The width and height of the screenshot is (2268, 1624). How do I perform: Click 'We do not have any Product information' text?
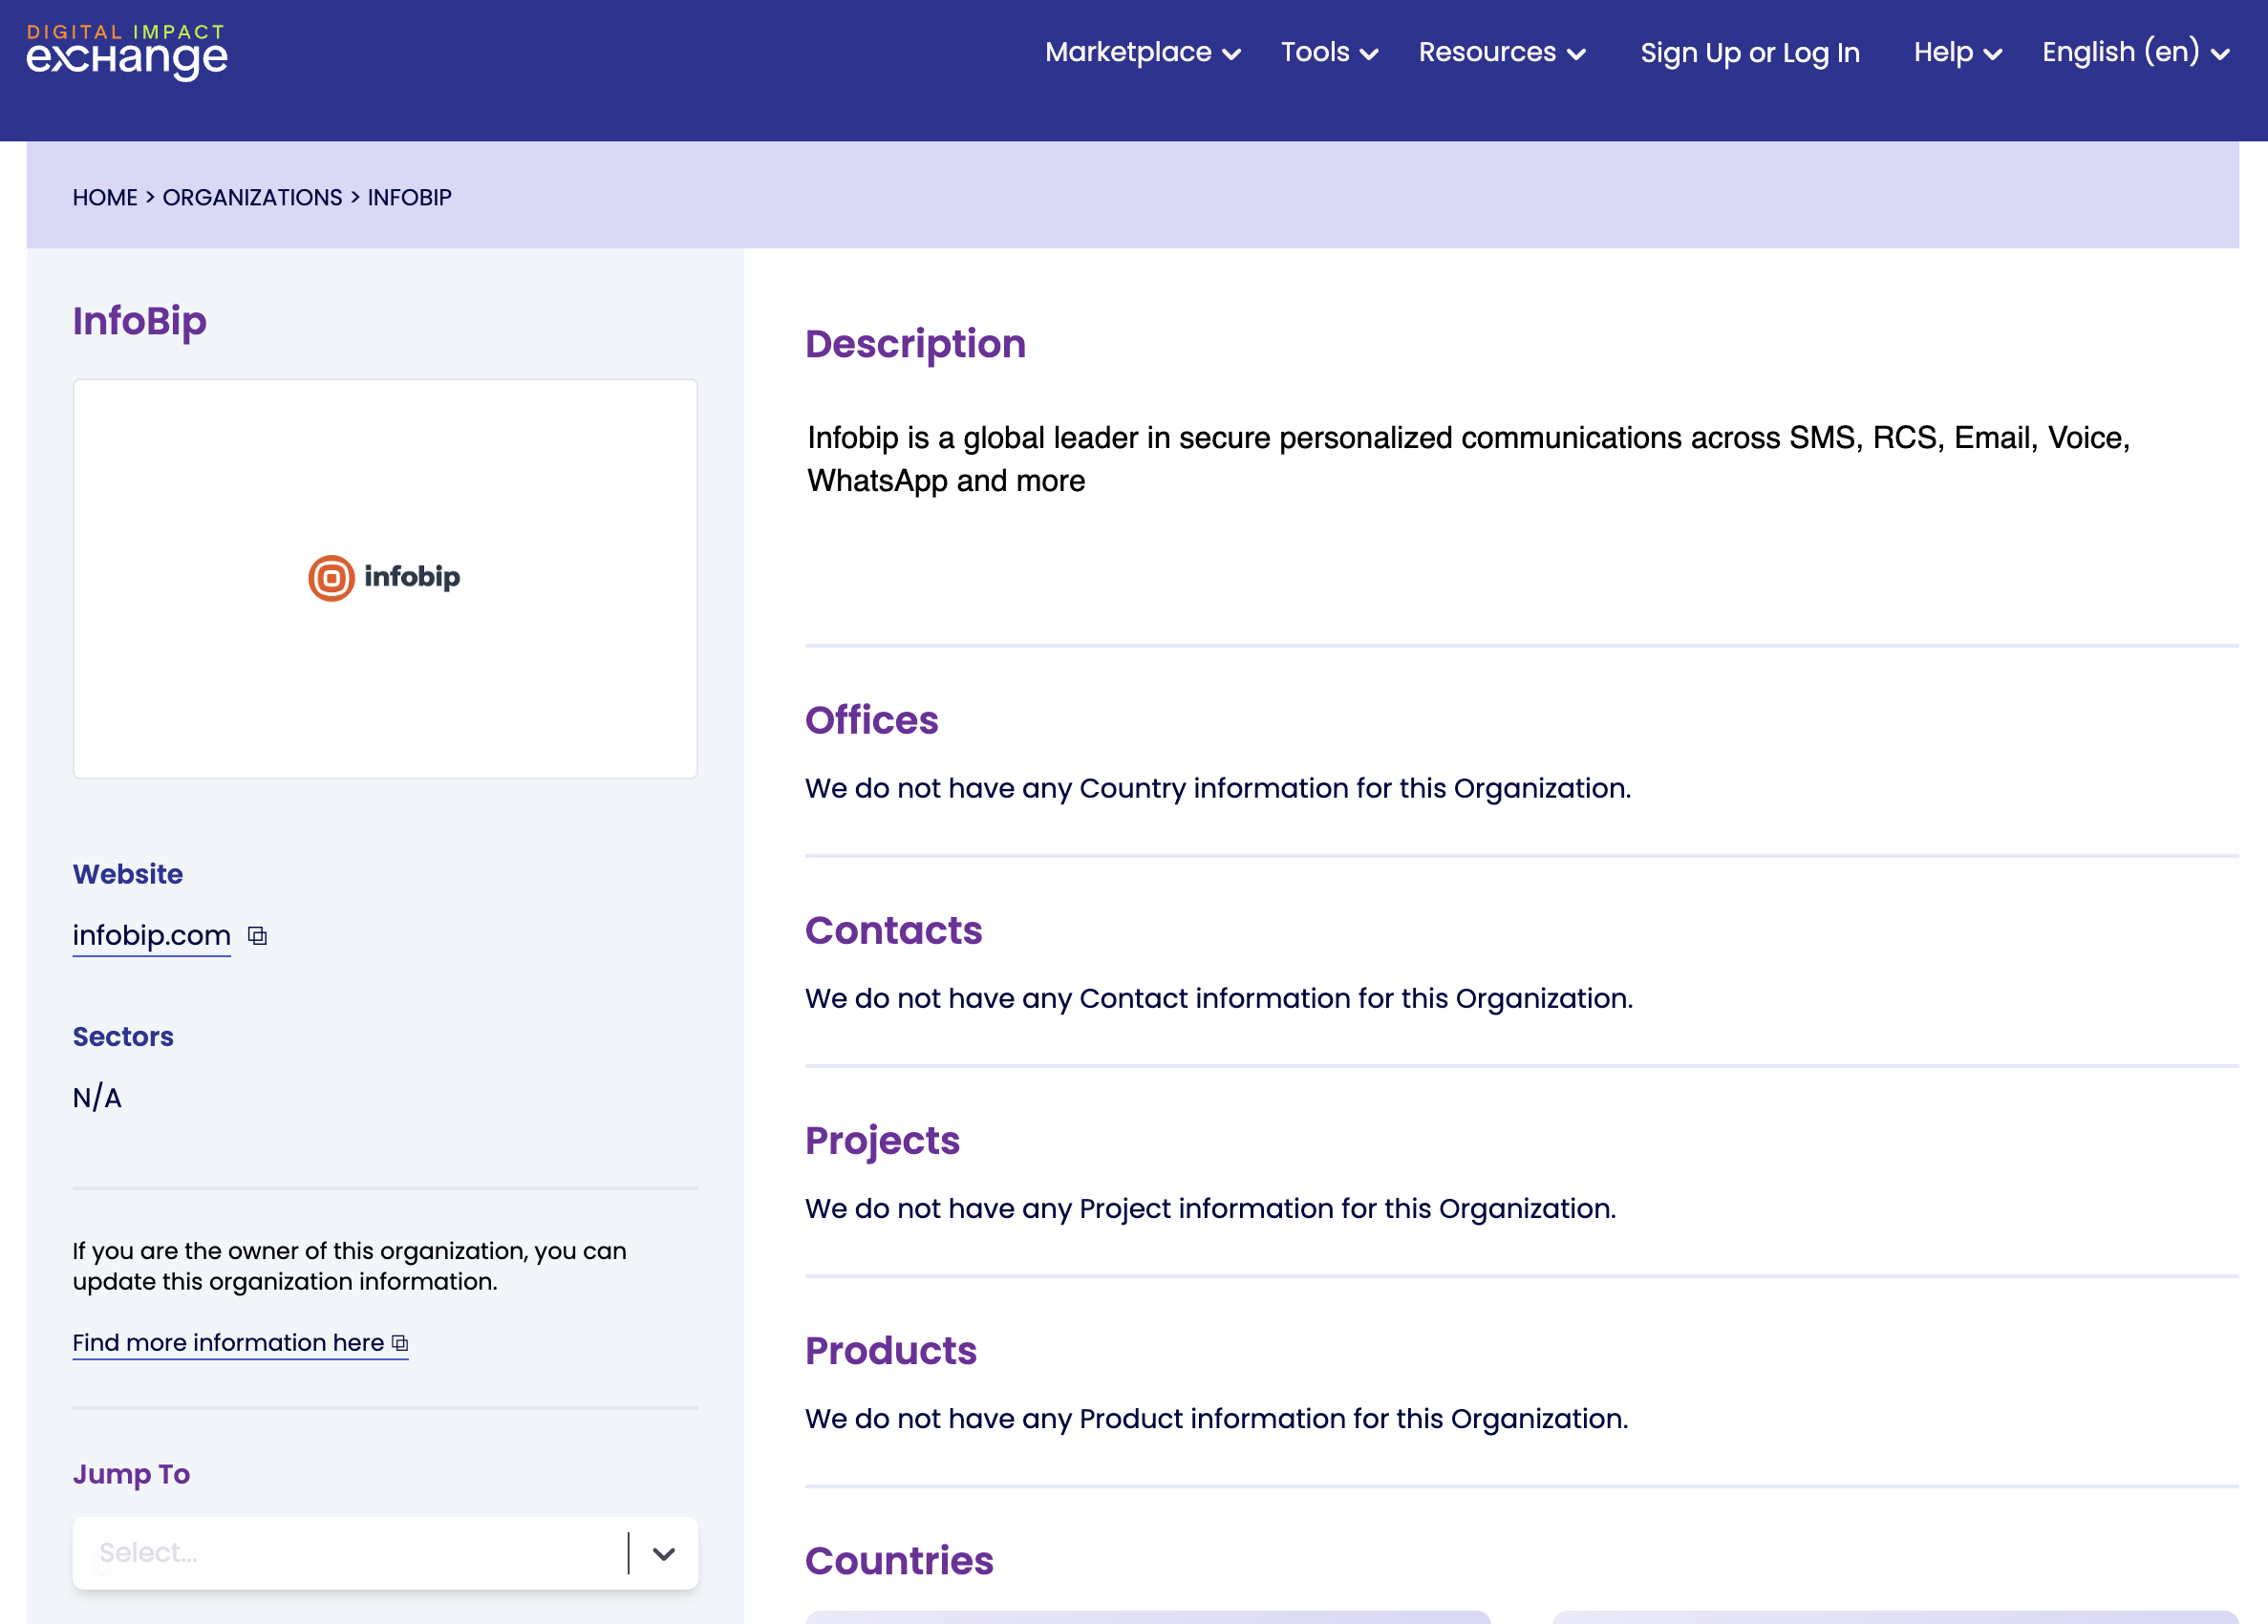[1216, 1418]
